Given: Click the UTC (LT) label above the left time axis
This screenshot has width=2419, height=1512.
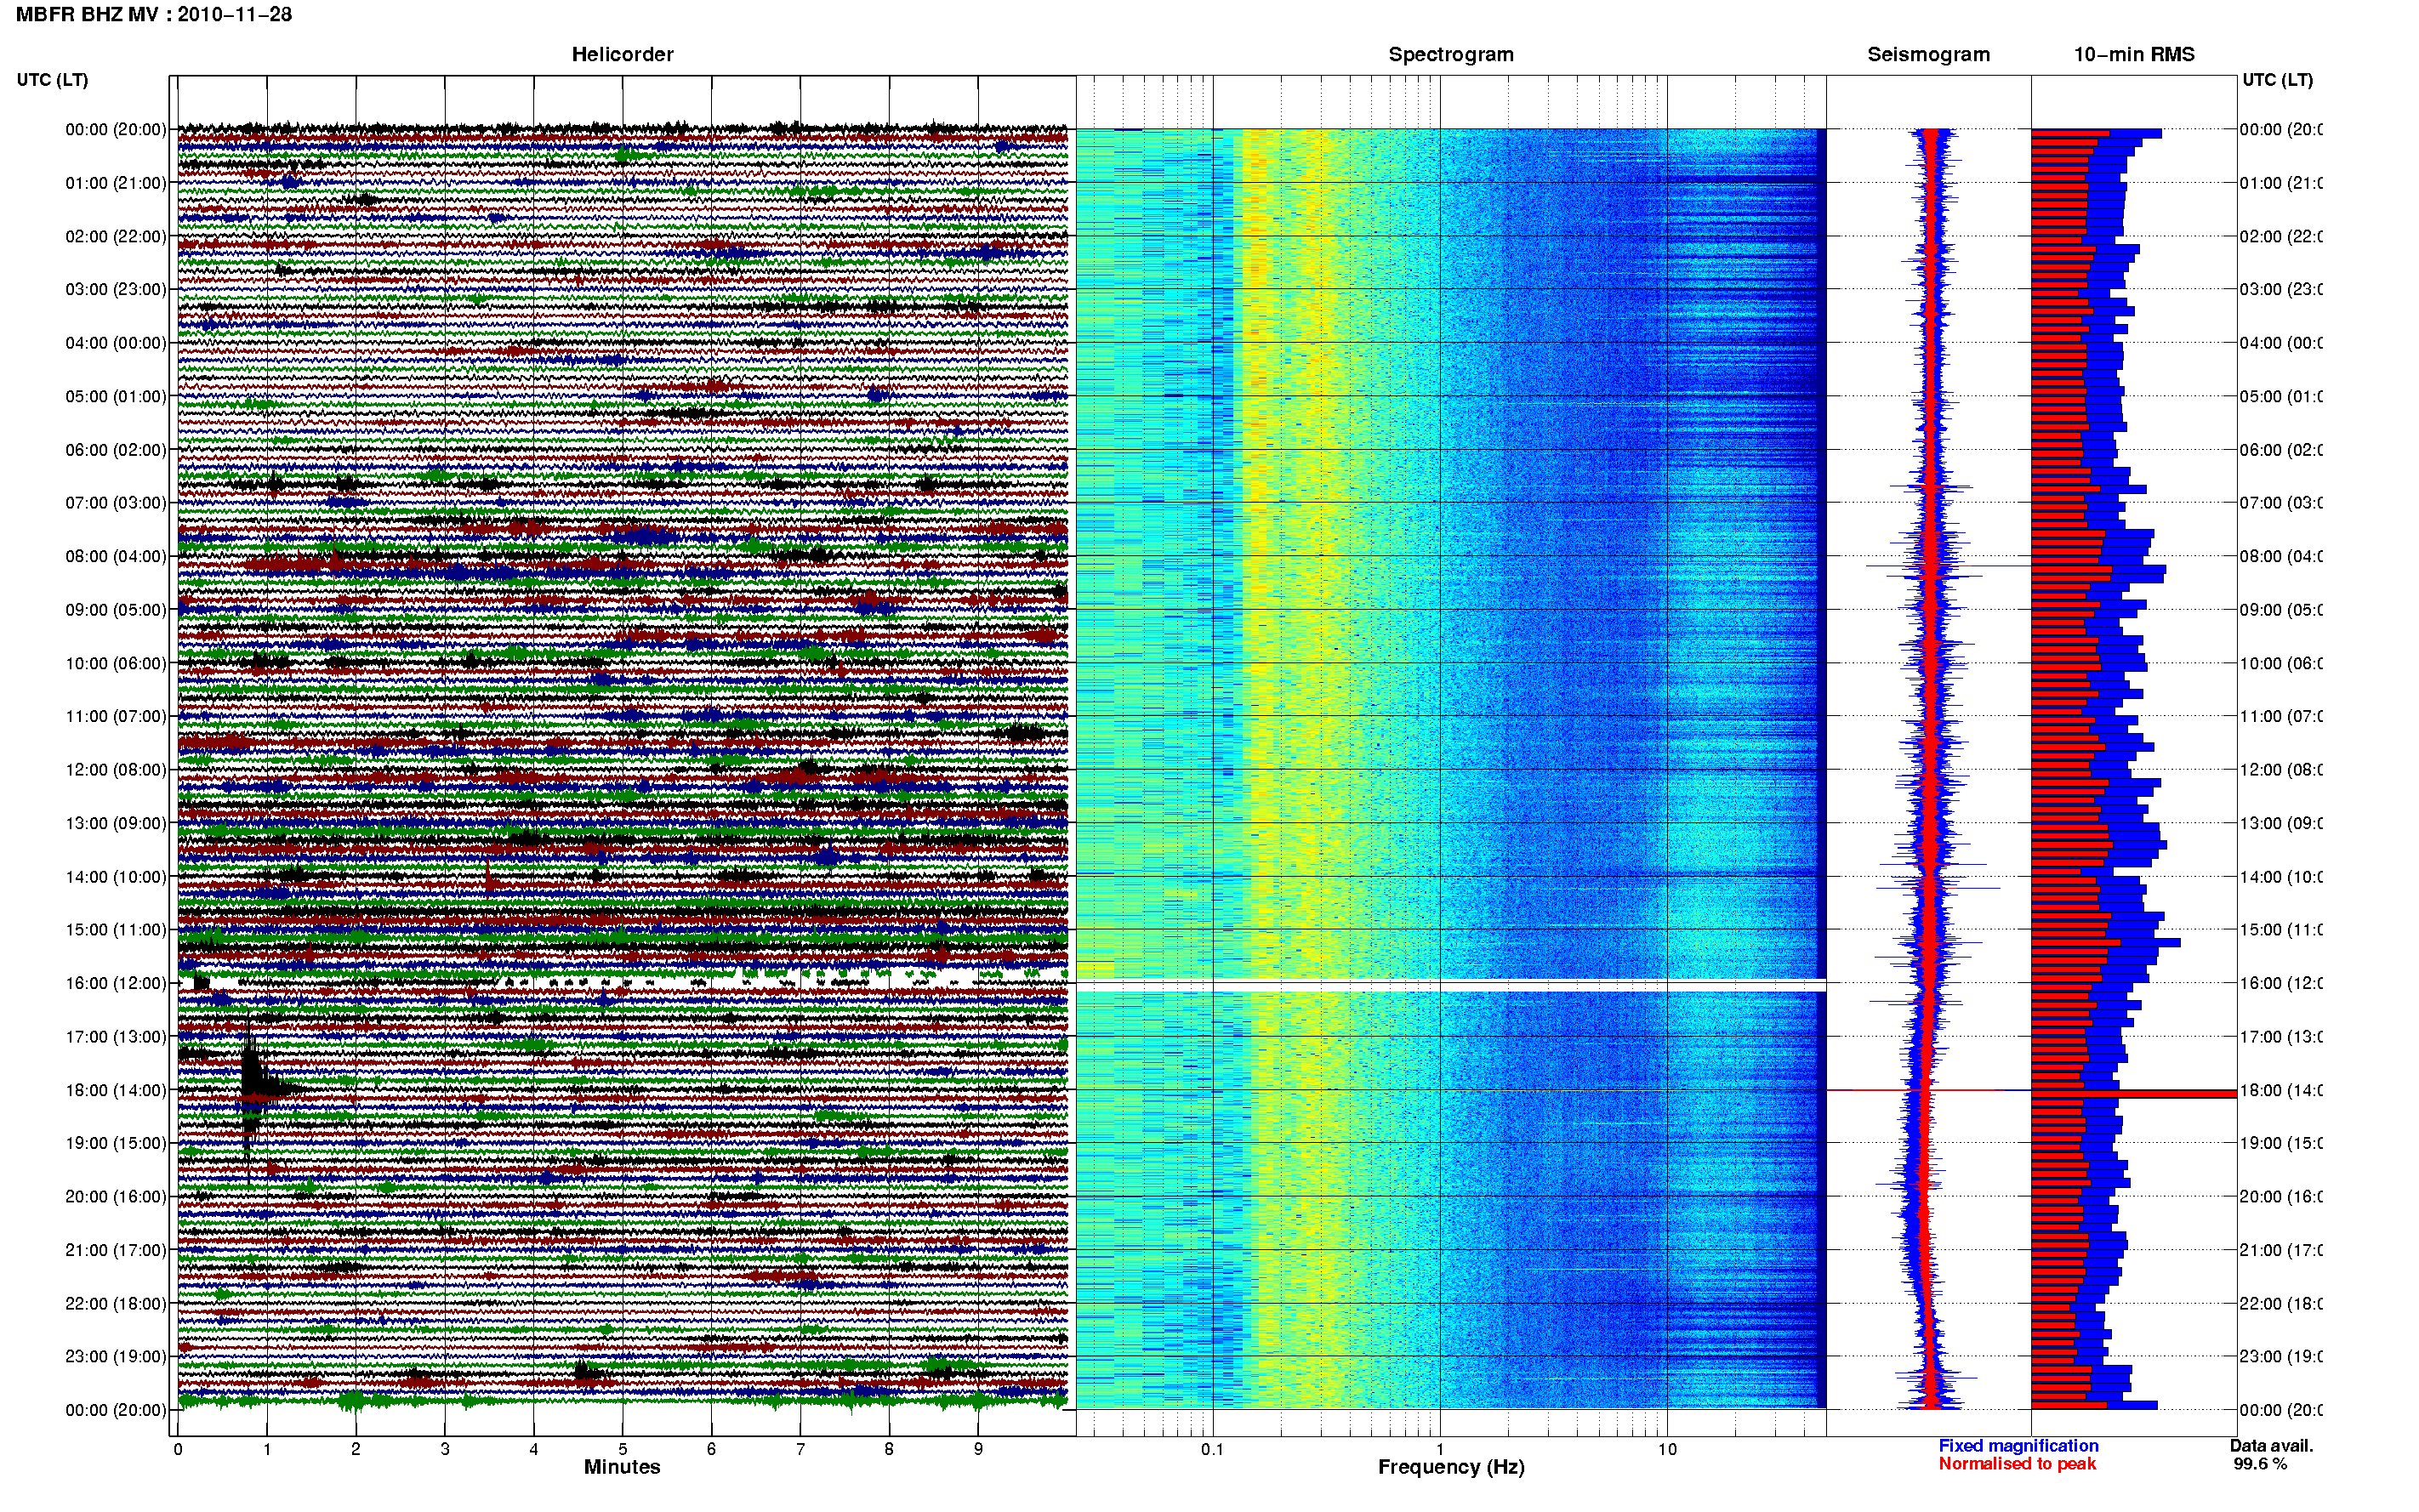Looking at the screenshot, I should click(52, 80).
